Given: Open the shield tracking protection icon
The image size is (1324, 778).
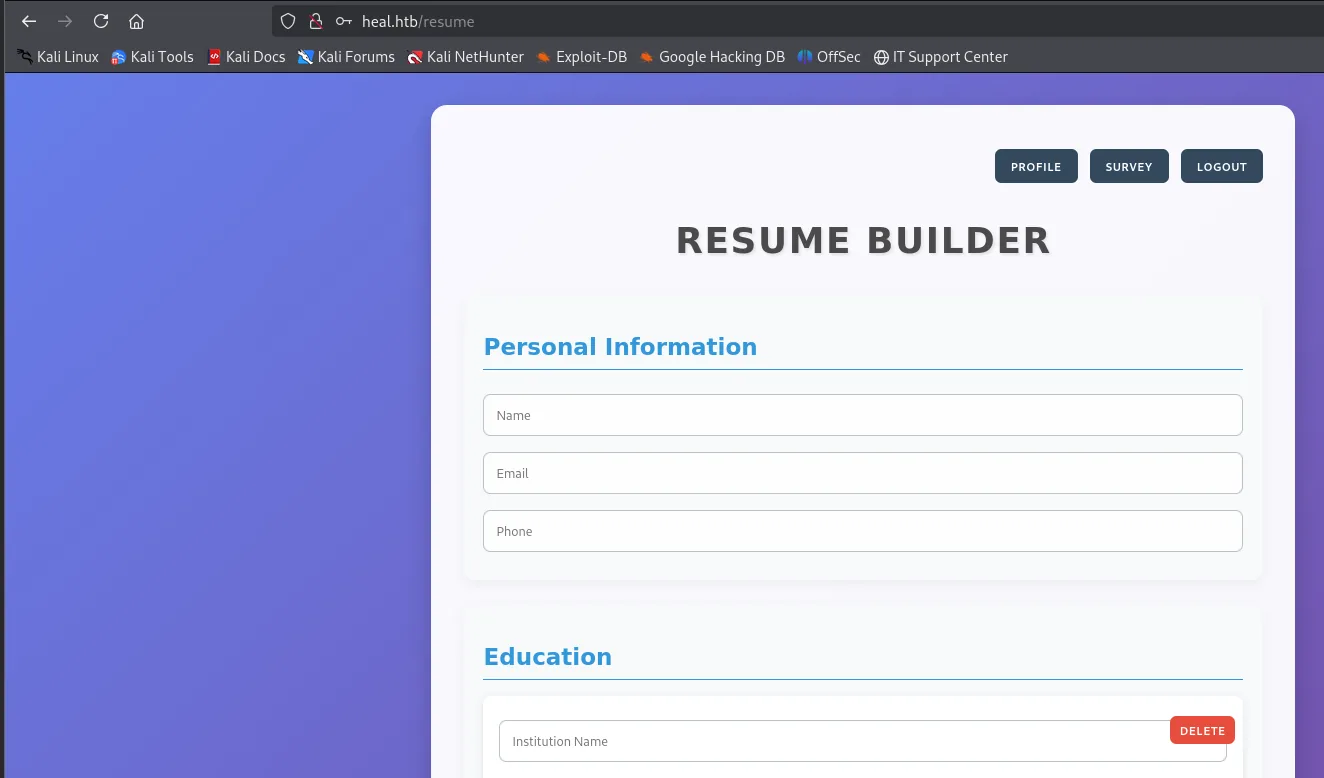Looking at the screenshot, I should pyautogui.click(x=288, y=21).
